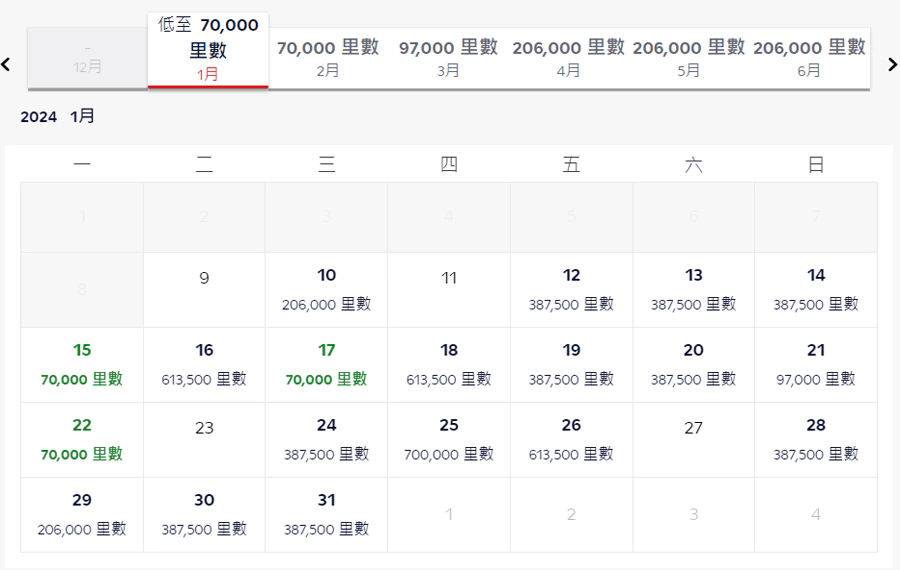The height and width of the screenshot is (570, 900).
Task: Switch to the 2月 month tab
Action: [328, 58]
